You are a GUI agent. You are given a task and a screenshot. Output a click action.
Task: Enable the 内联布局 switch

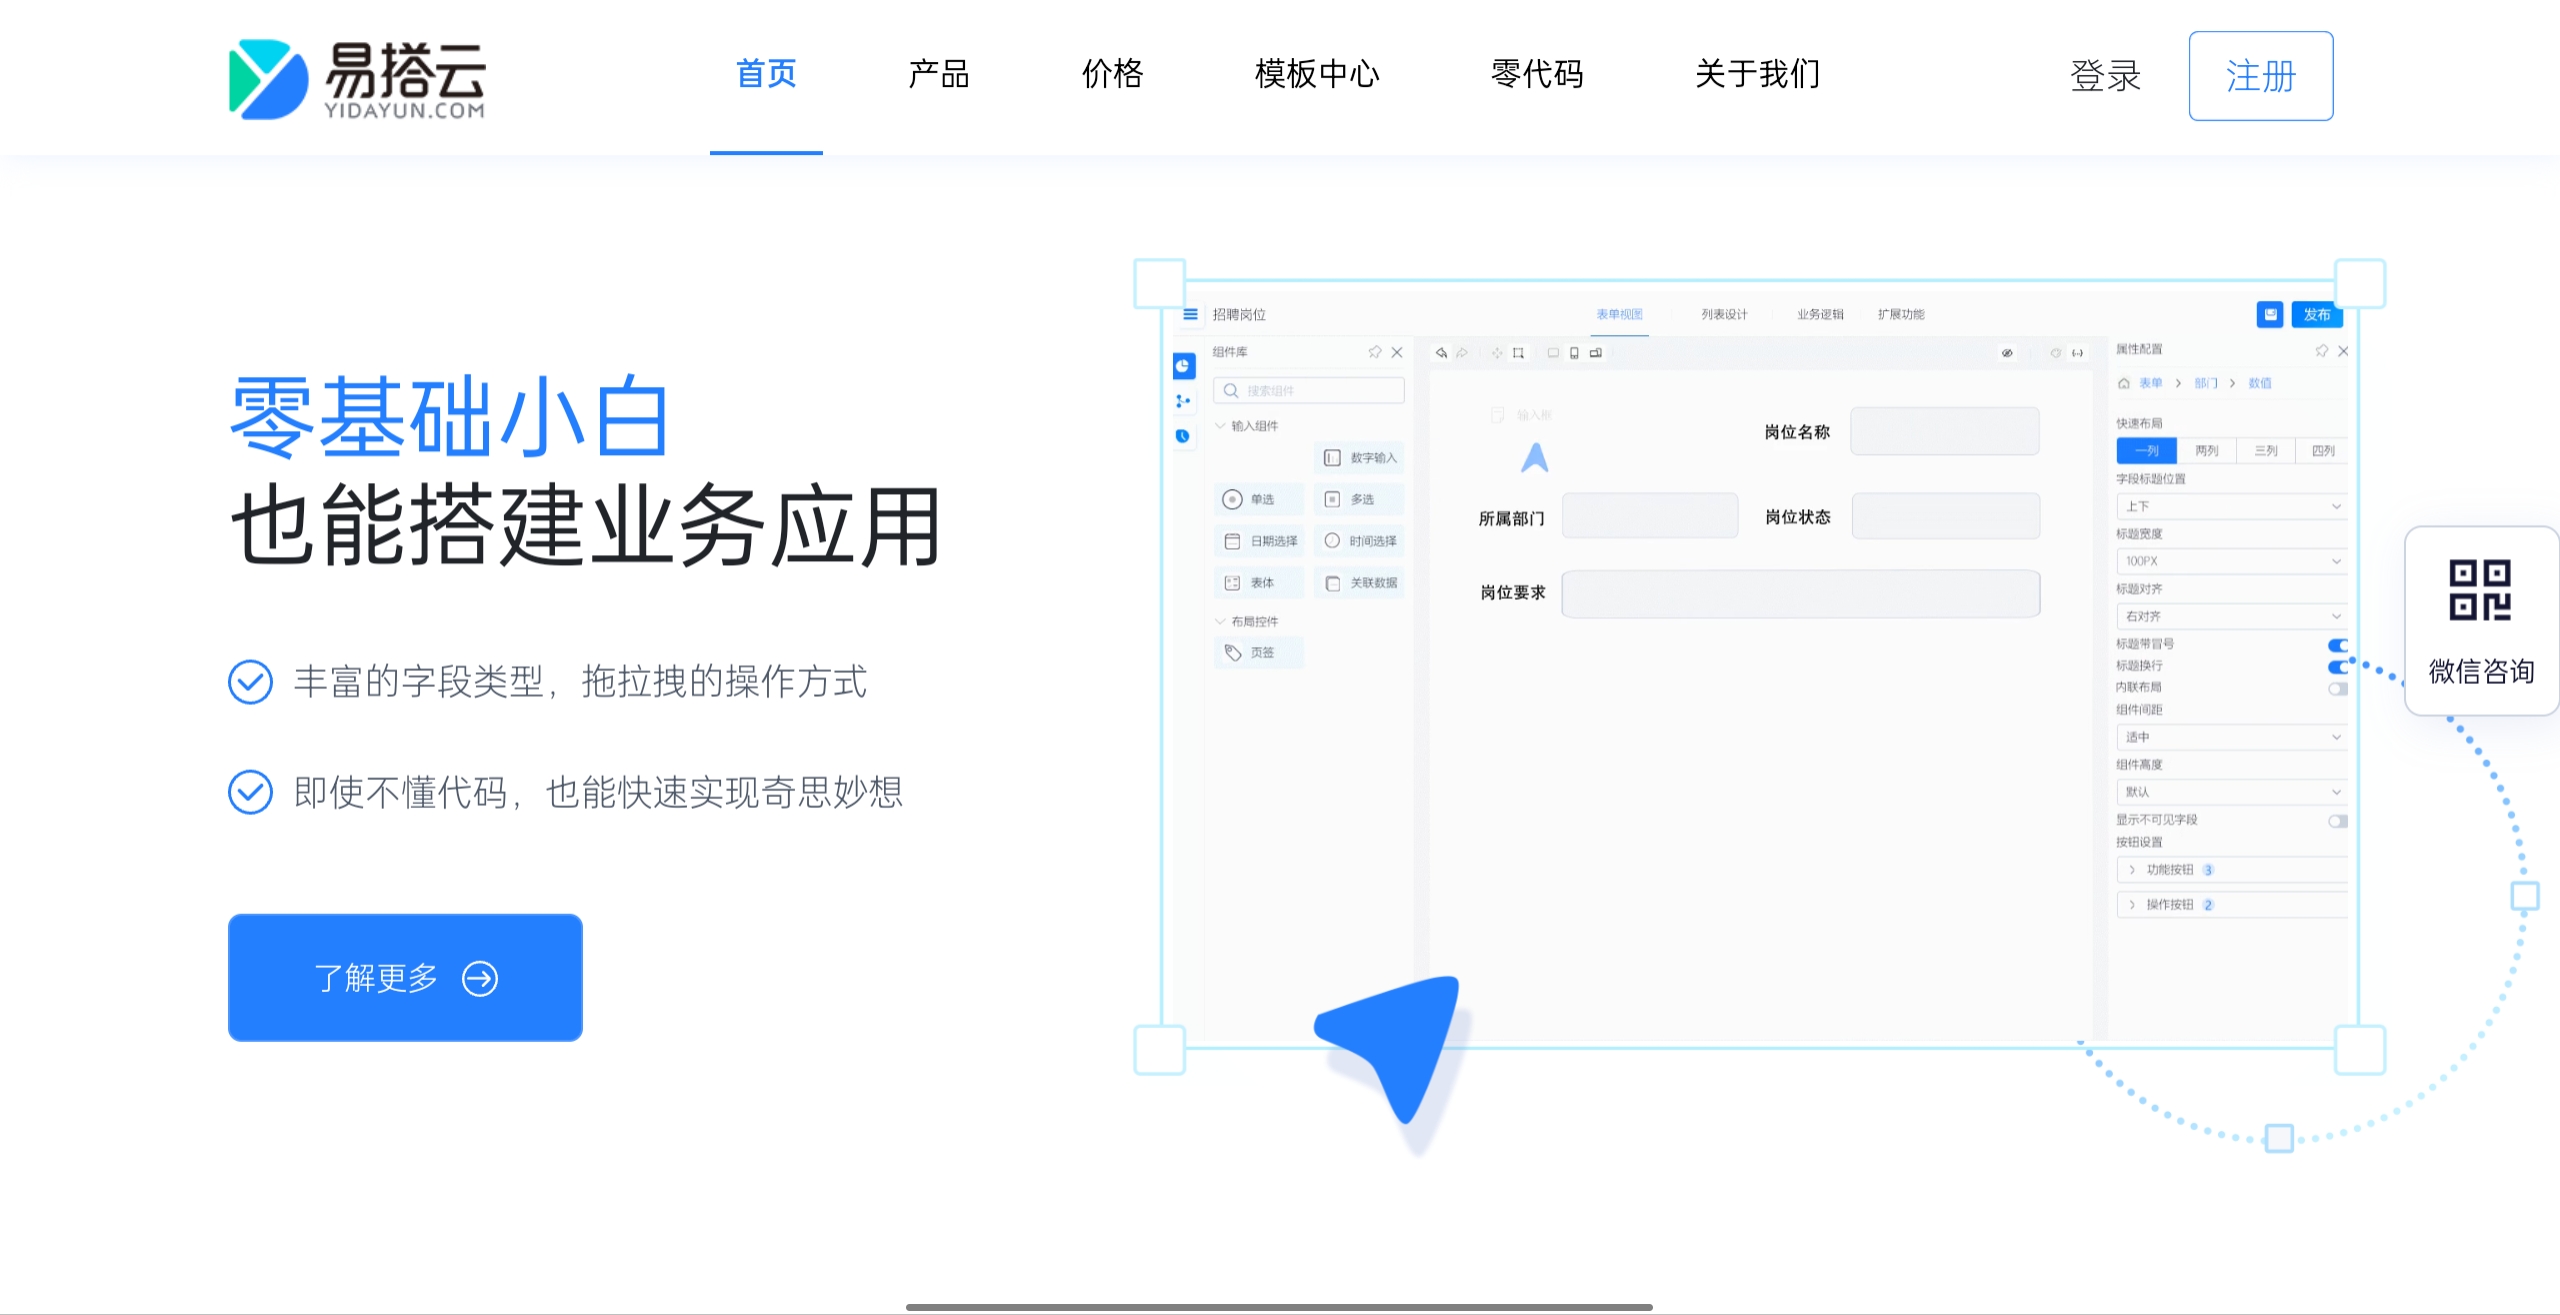[2337, 689]
